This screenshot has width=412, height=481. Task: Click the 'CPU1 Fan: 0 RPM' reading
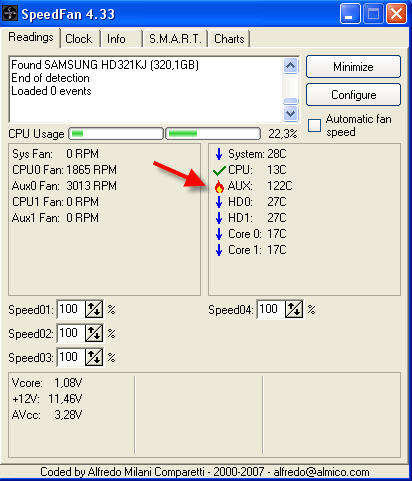pyautogui.click(x=55, y=202)
